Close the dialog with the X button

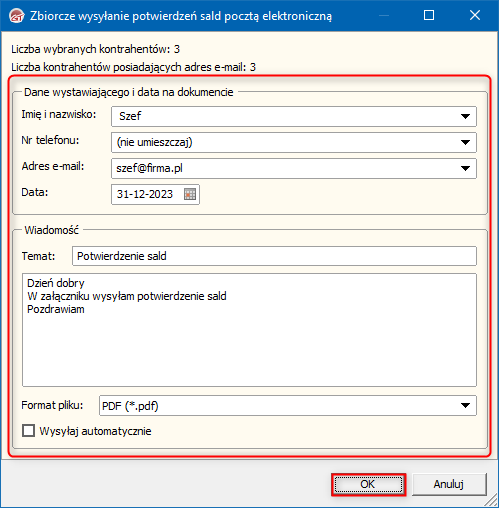(x=475, y=15)
